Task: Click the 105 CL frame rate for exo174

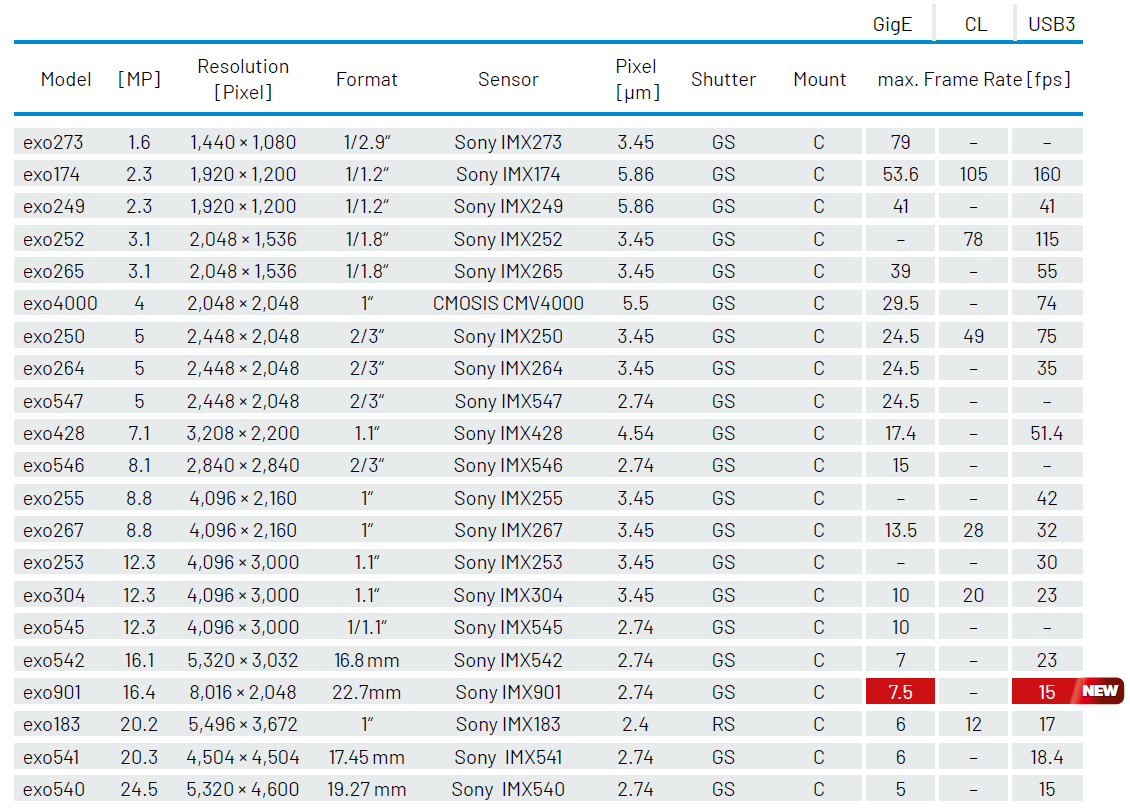Action: [974, 174]
